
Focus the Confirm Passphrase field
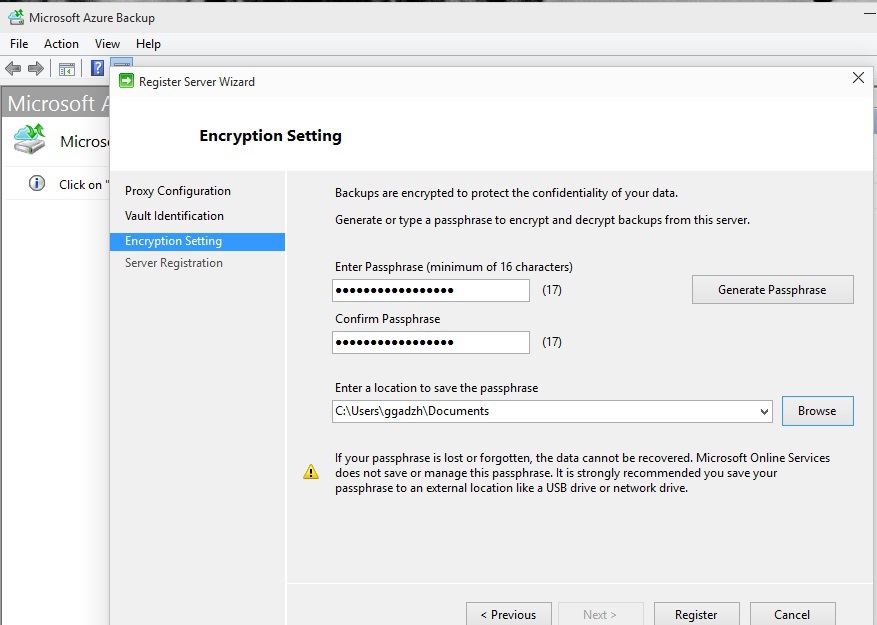click(431, 342)
